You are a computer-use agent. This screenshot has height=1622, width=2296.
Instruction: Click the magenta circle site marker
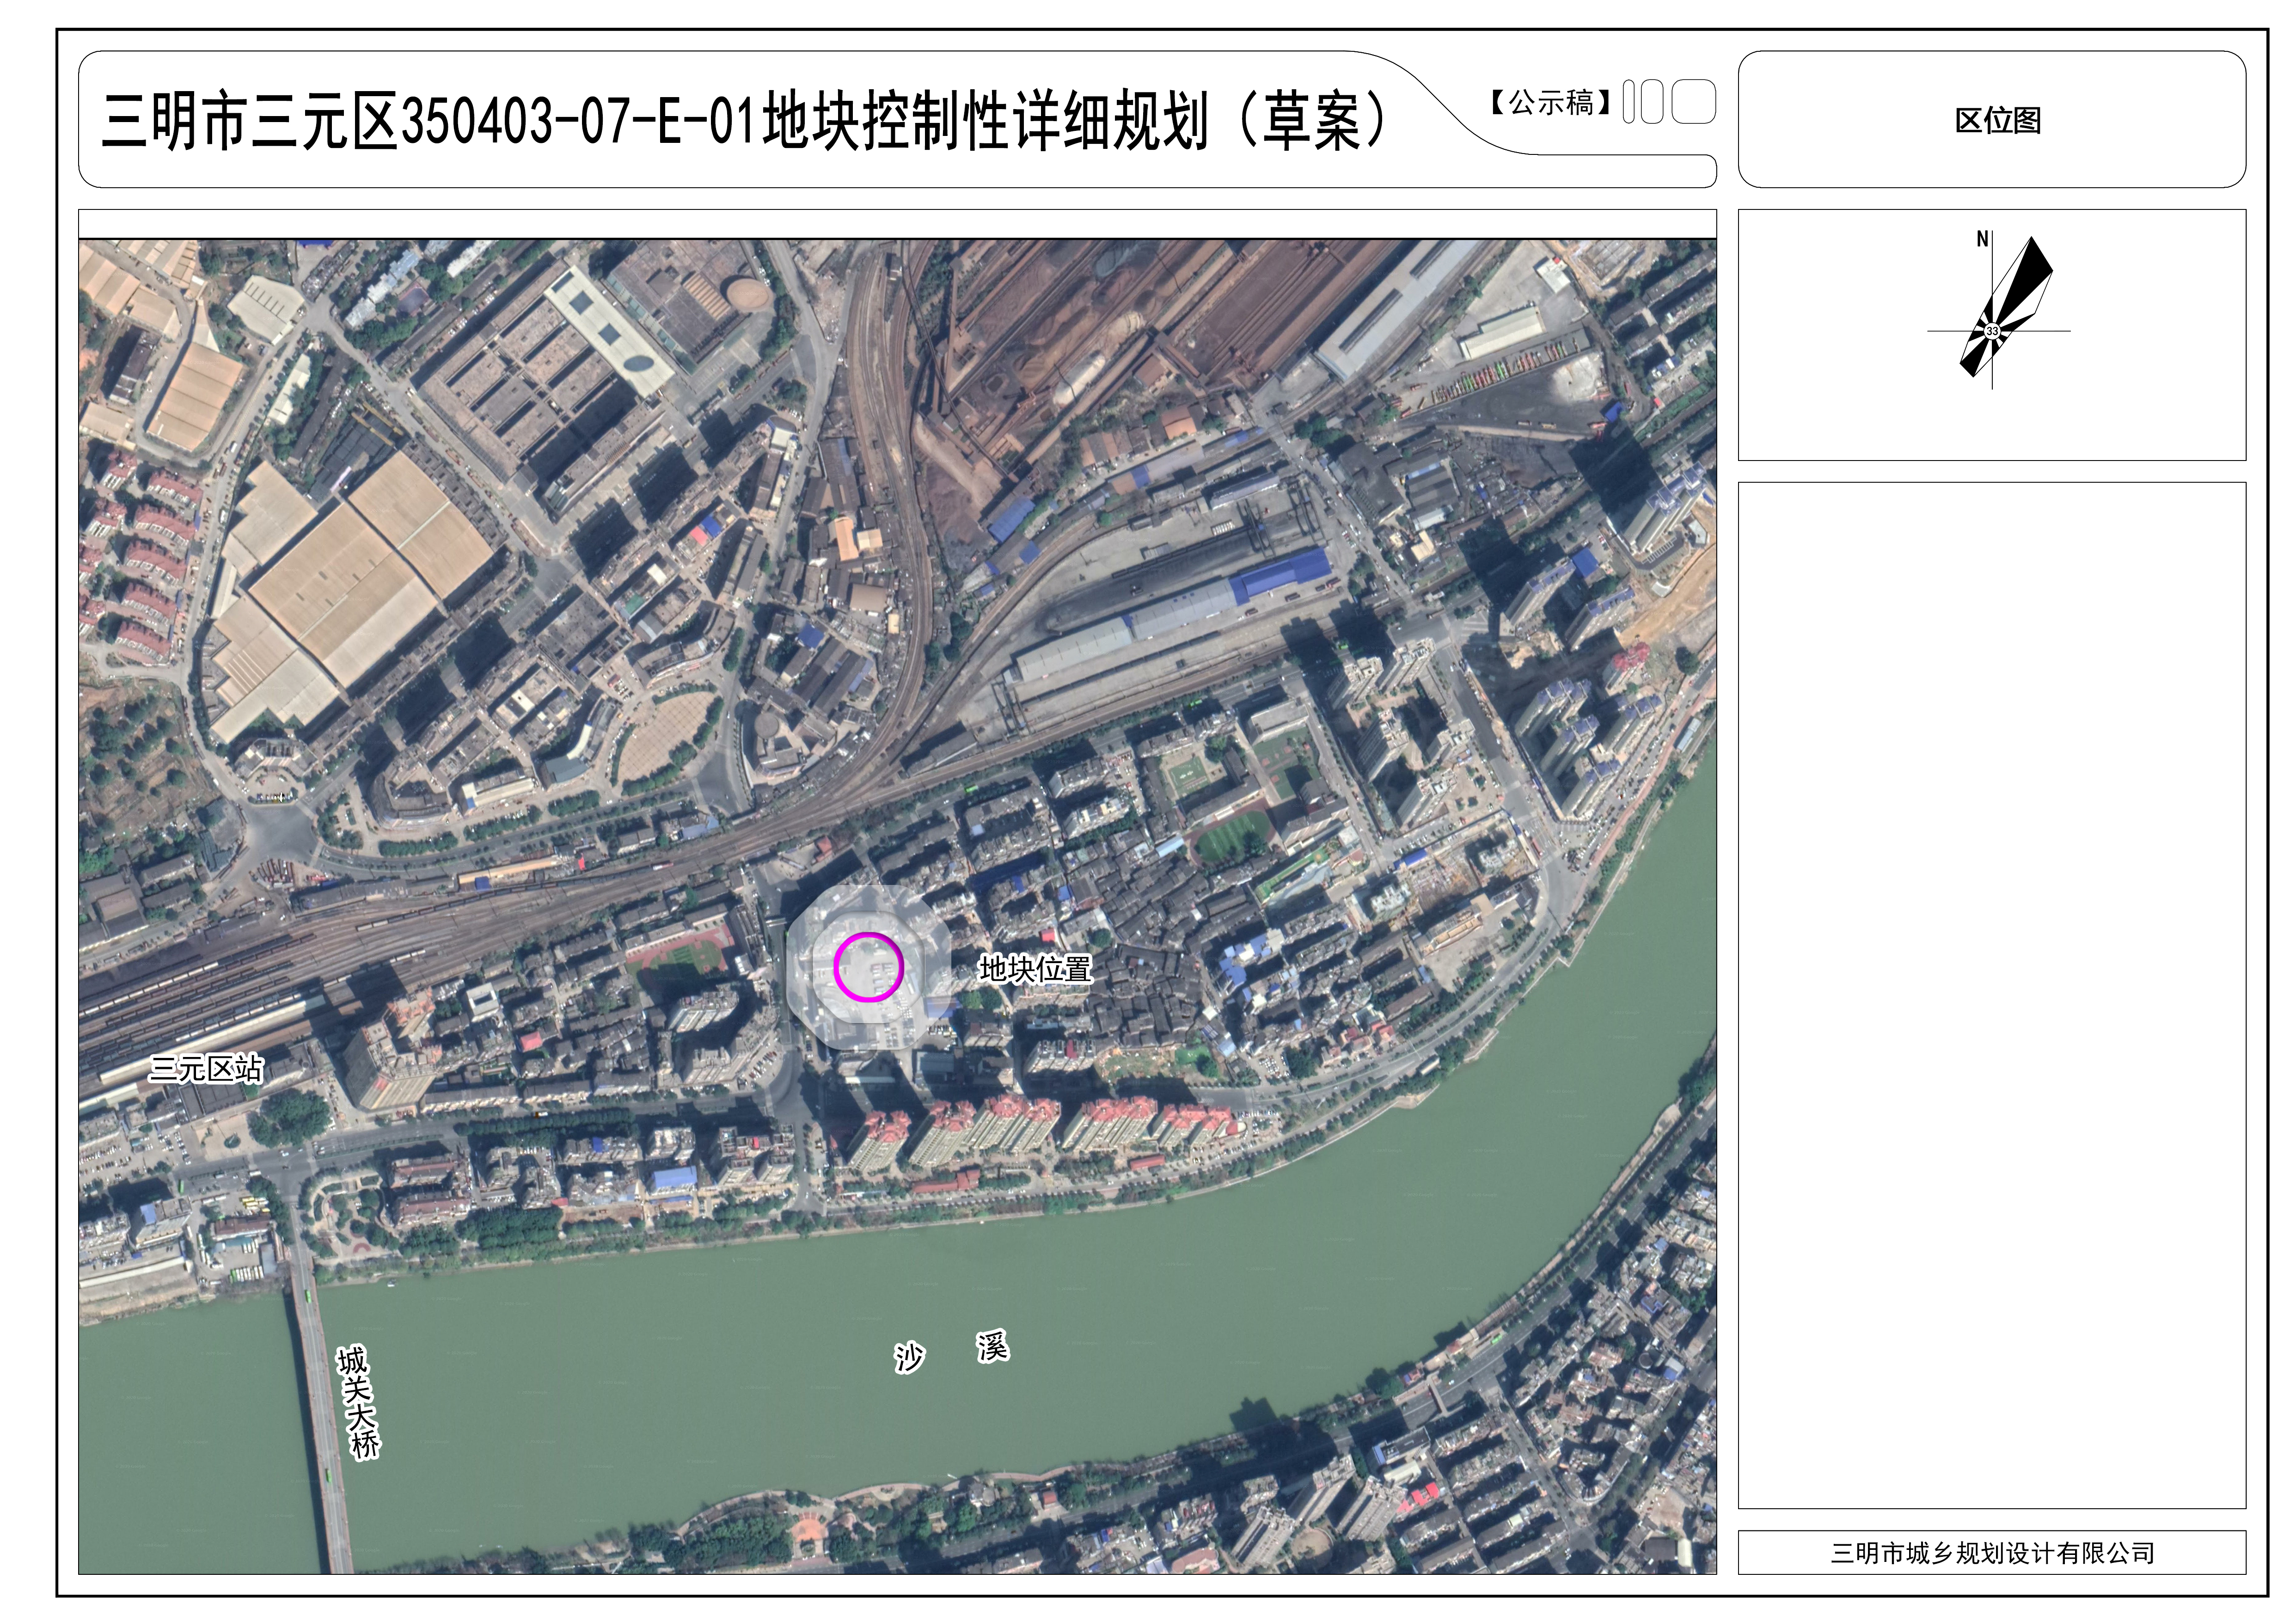click(868, 967)
